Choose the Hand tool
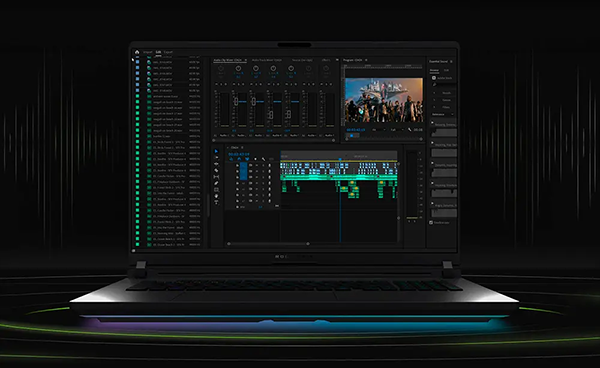Image resolution: width=600 pixels, height=368 pixels. [x=216, y=196]
